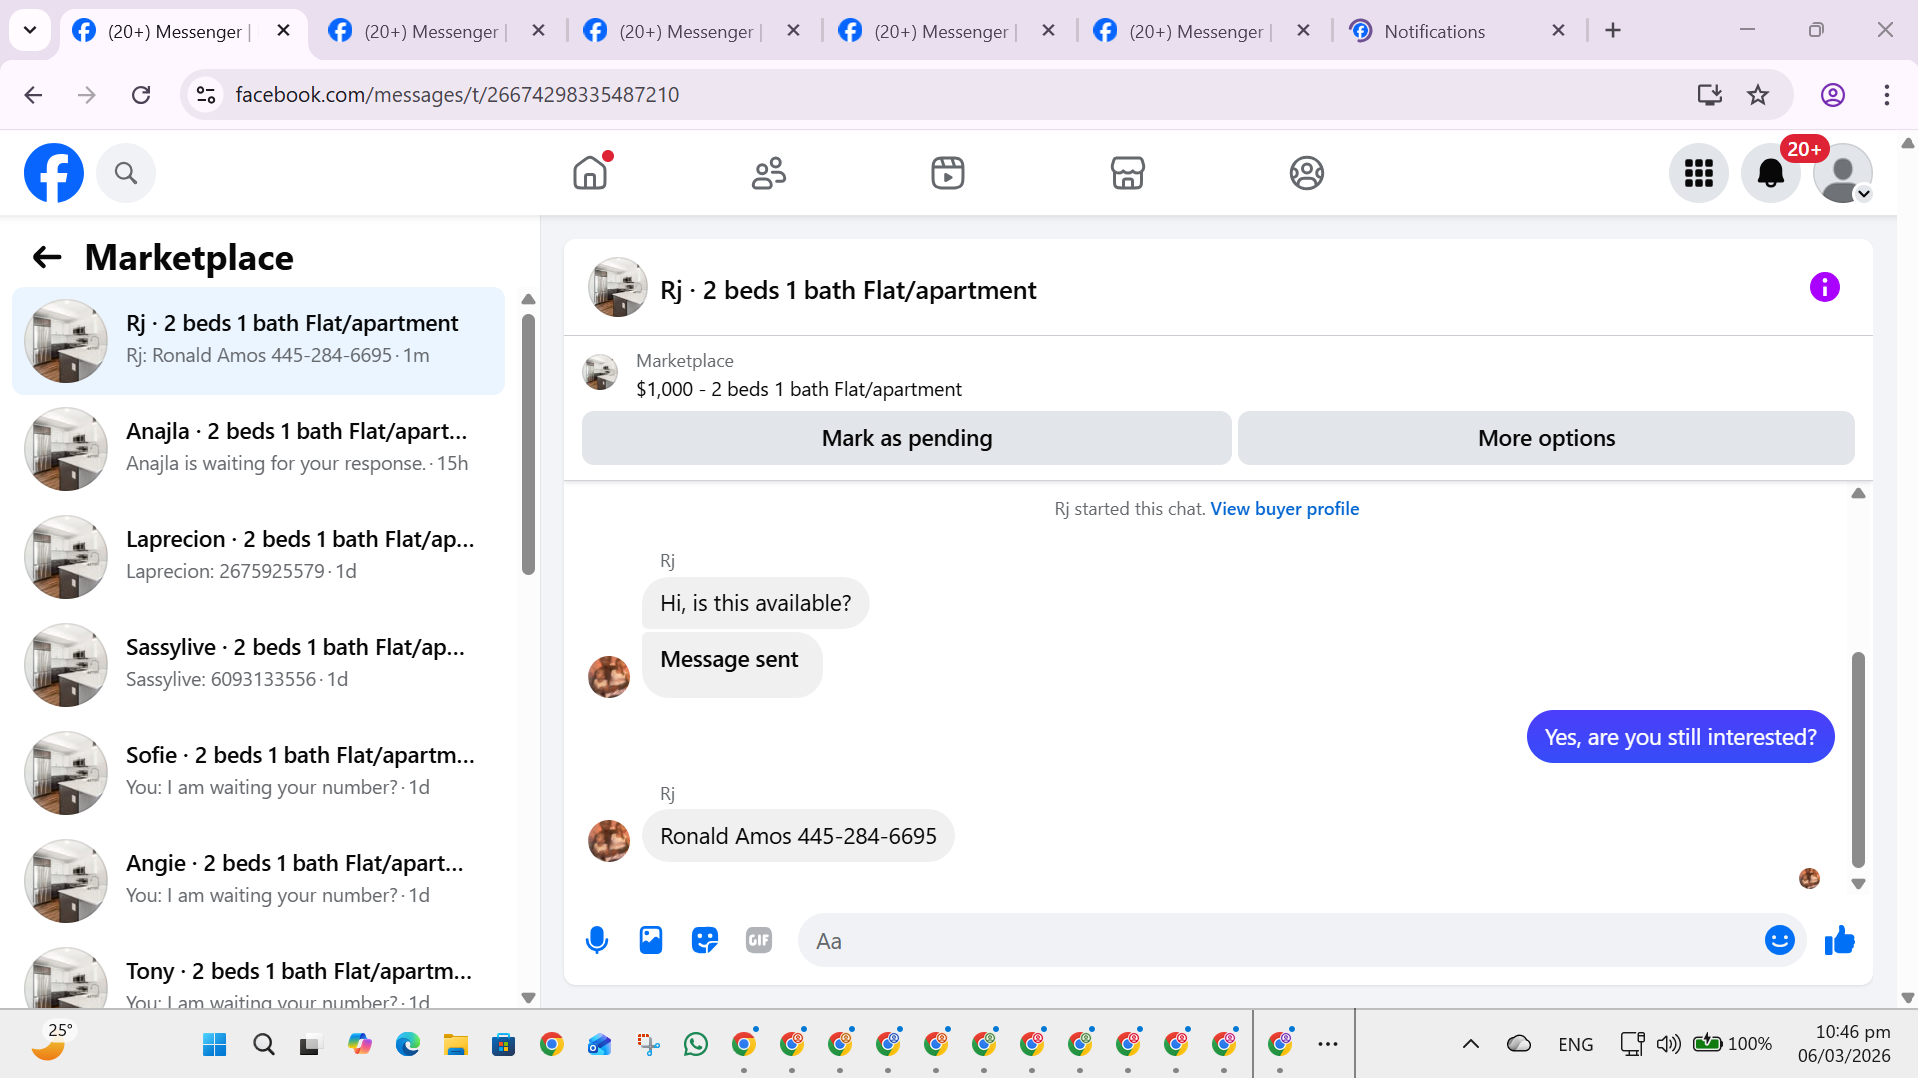This screenshot has width=1918, height=1078.
Task: Switch to the third Messenger tab
Action: click(693, 31)
